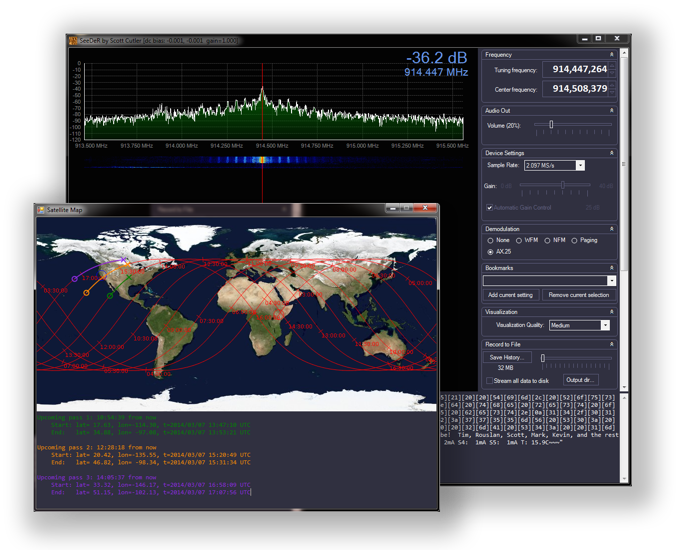Image resolution: width=680 pixels, height=550 pixels.
Task: Expand the Bookmarks dropdown list
Action: [611, 281]
